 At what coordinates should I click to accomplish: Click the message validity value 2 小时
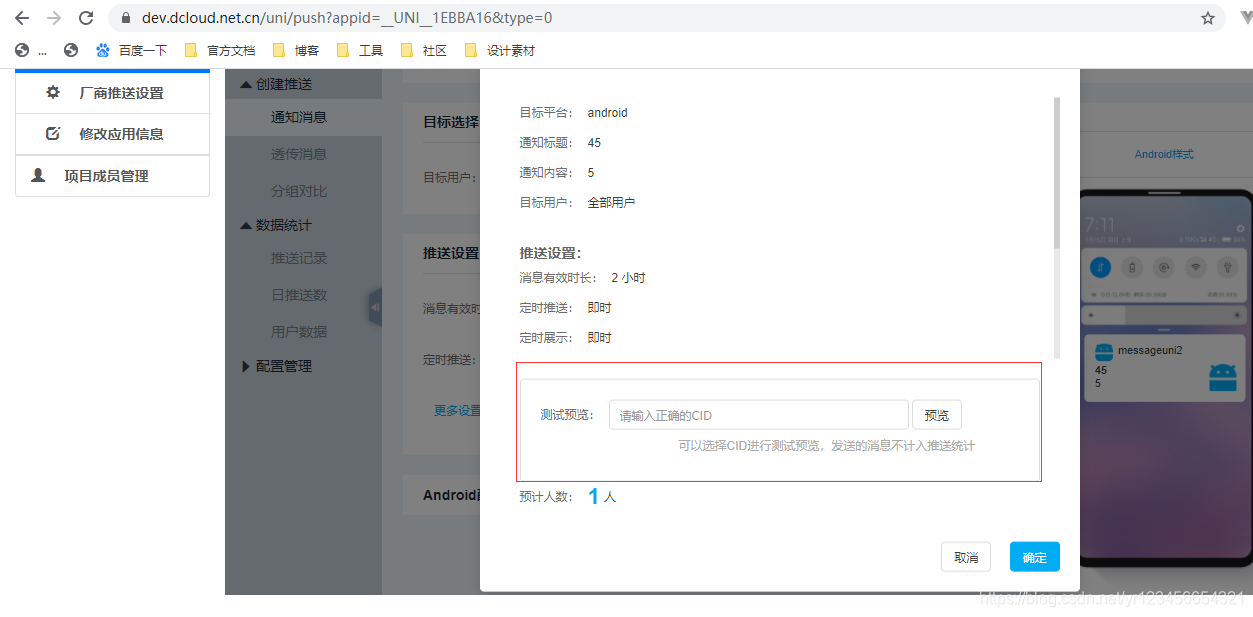click(x=629, y=278)
